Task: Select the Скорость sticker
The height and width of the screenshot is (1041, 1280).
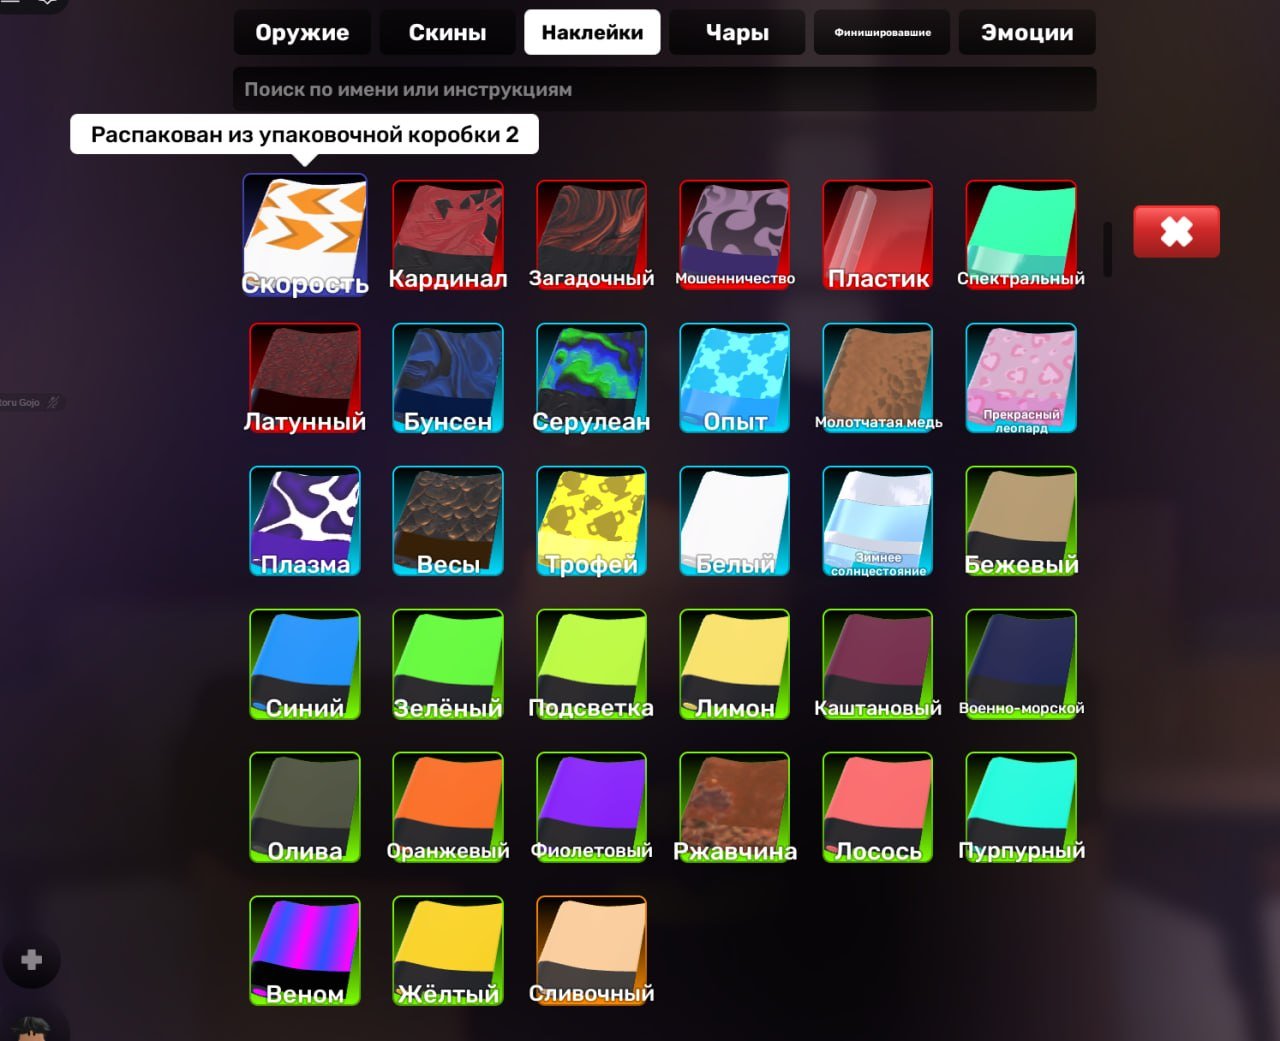Action: pyautogui.click(x=305, y=235)
